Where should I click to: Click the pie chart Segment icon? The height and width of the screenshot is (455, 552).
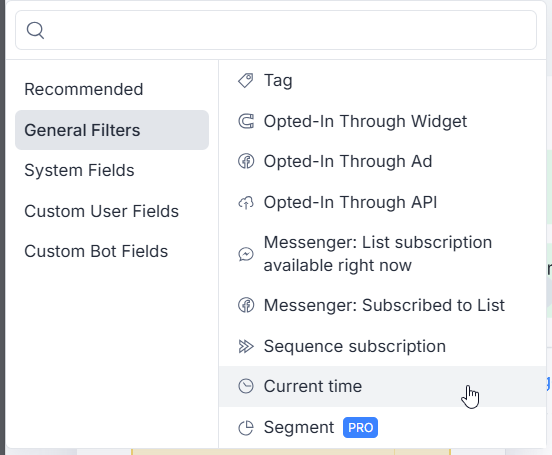246,428
